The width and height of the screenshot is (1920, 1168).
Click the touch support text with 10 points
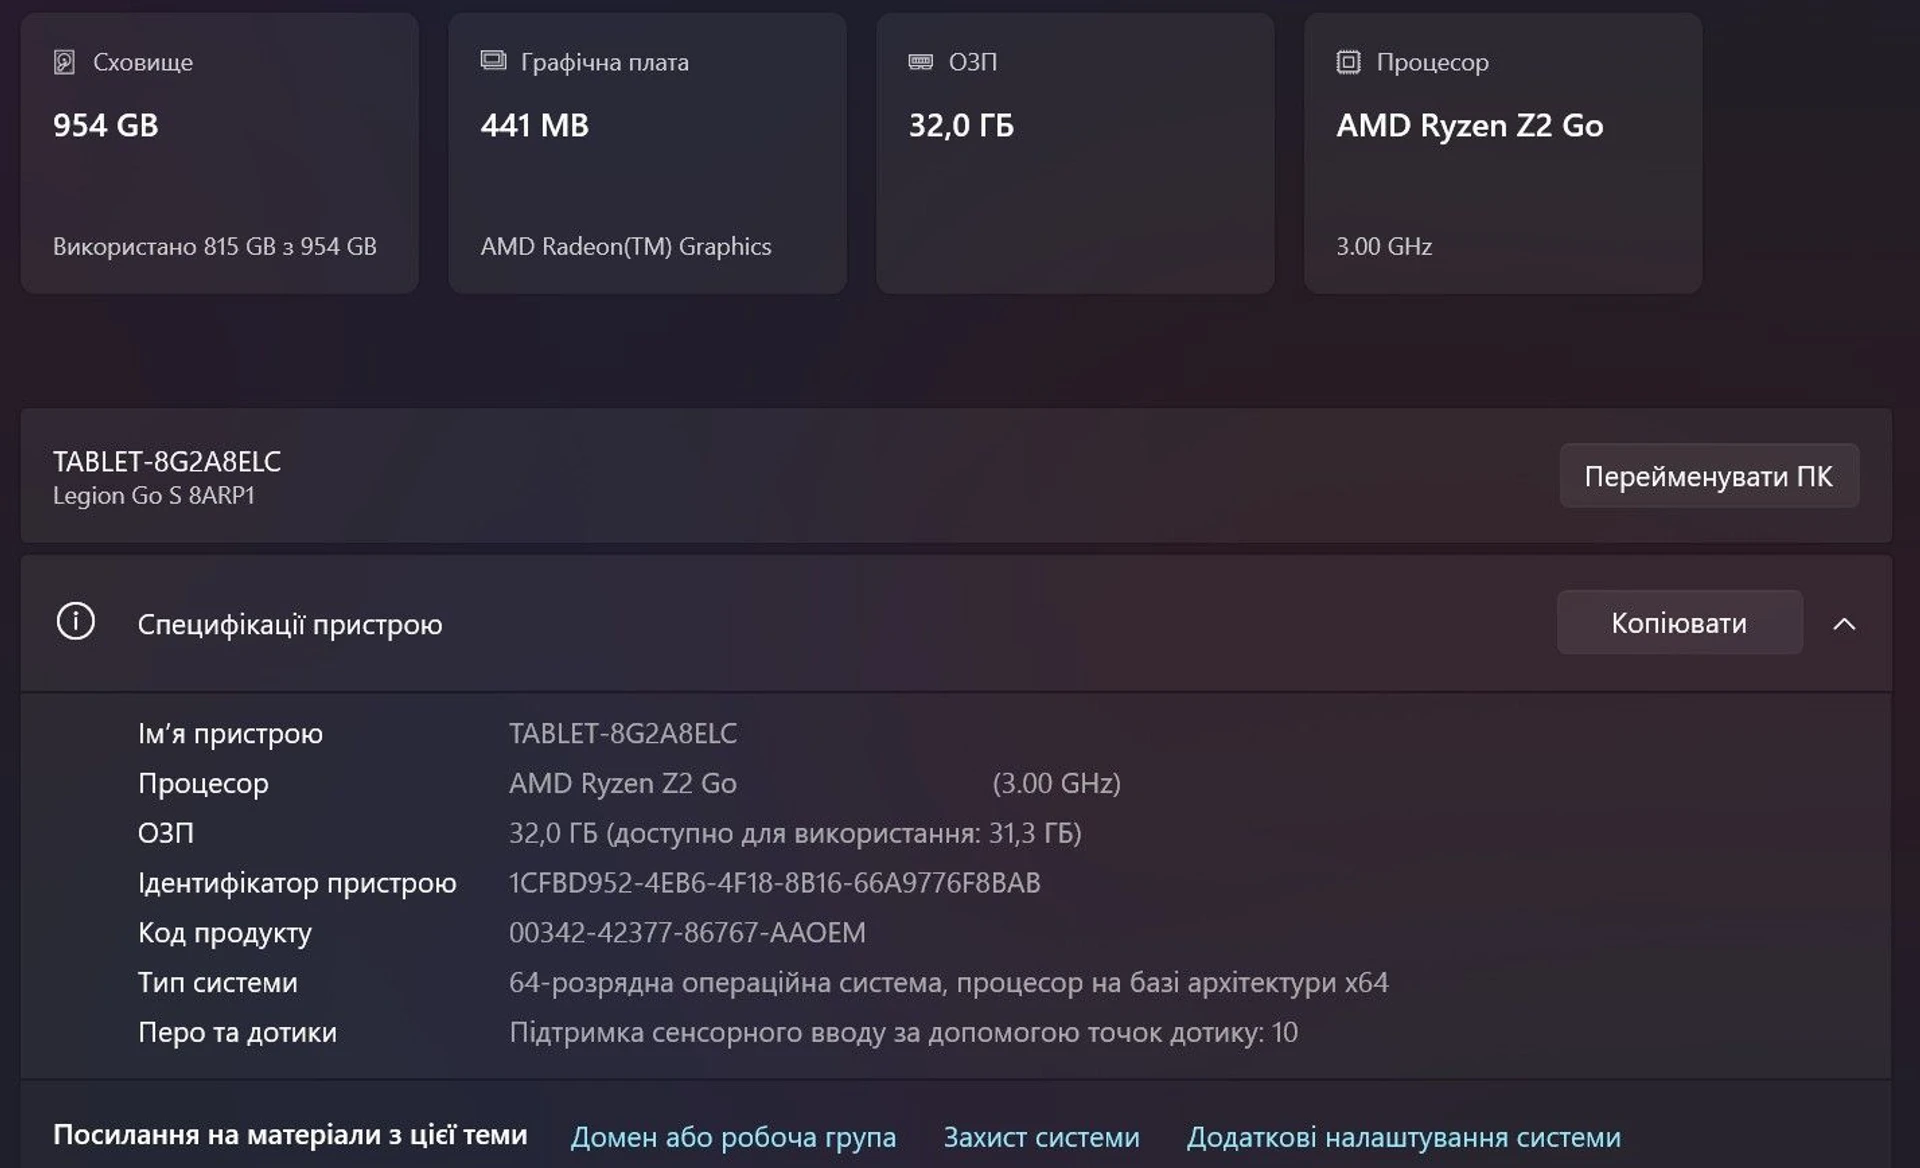click(x=903, y=1032)
